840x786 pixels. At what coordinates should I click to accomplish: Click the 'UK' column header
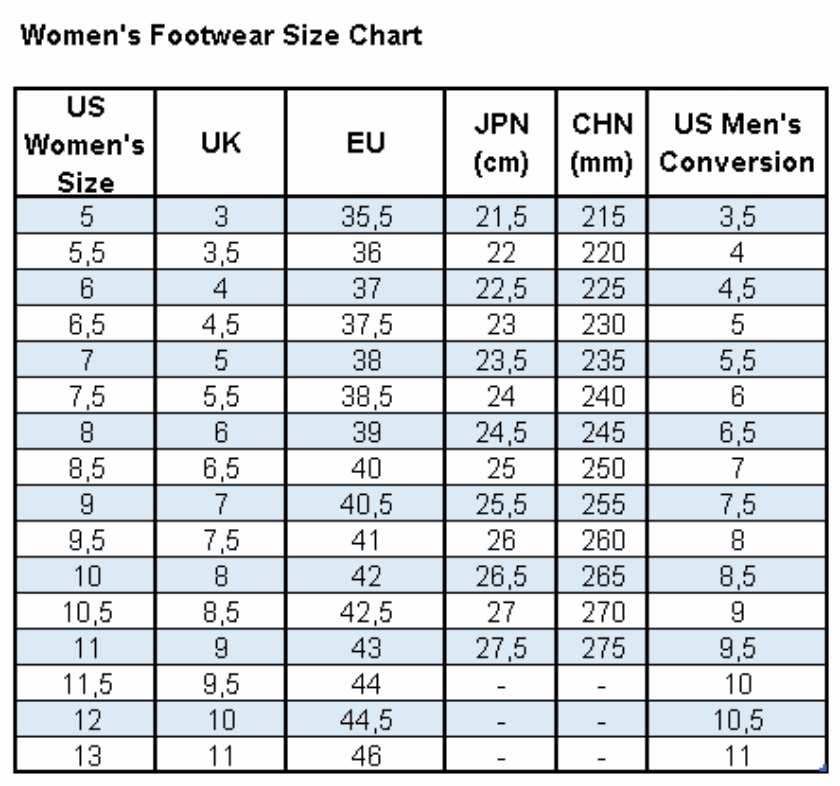[222, 144]
